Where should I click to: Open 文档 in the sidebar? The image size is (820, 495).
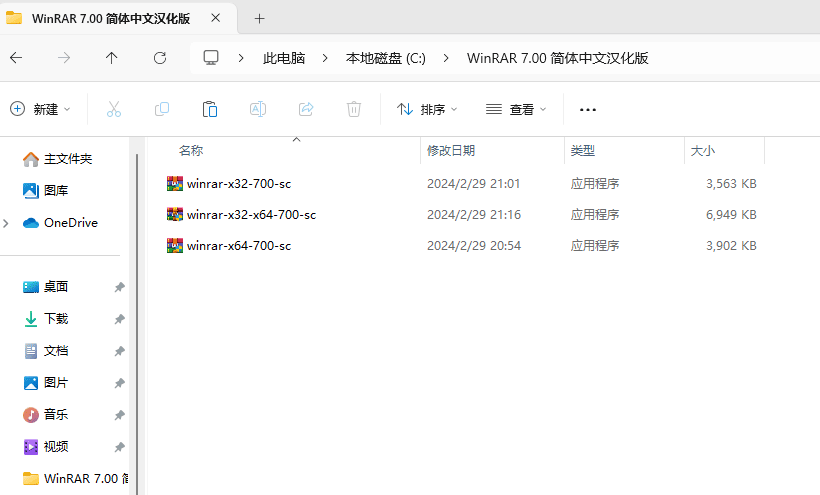point(45,351)
